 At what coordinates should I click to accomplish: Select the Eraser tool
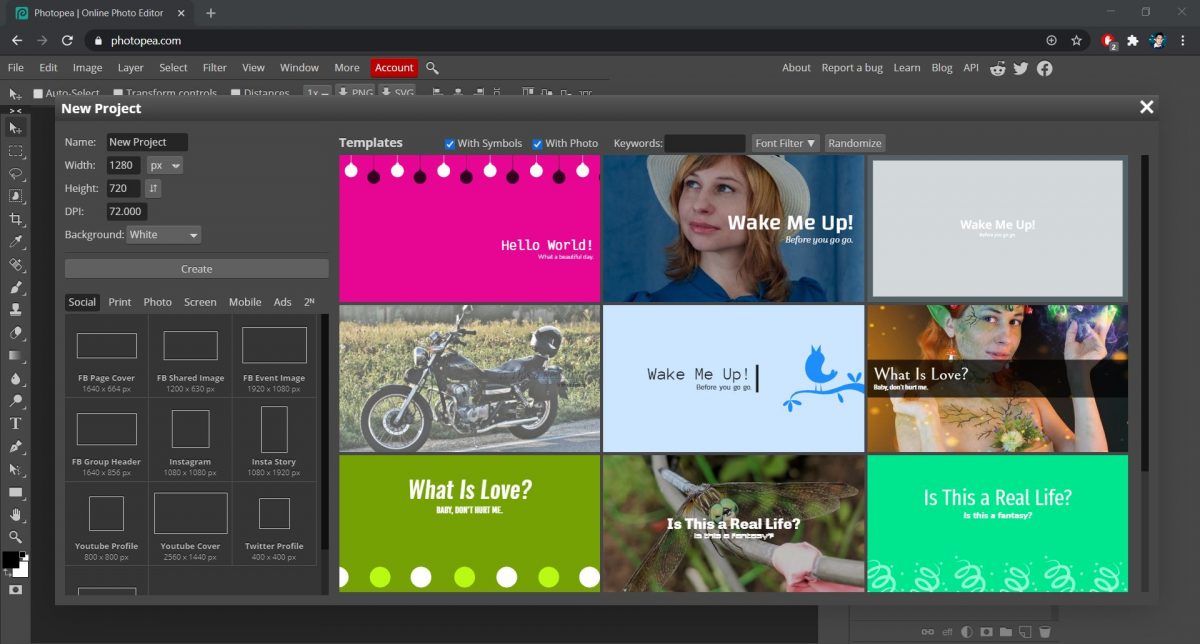(14, 334)
